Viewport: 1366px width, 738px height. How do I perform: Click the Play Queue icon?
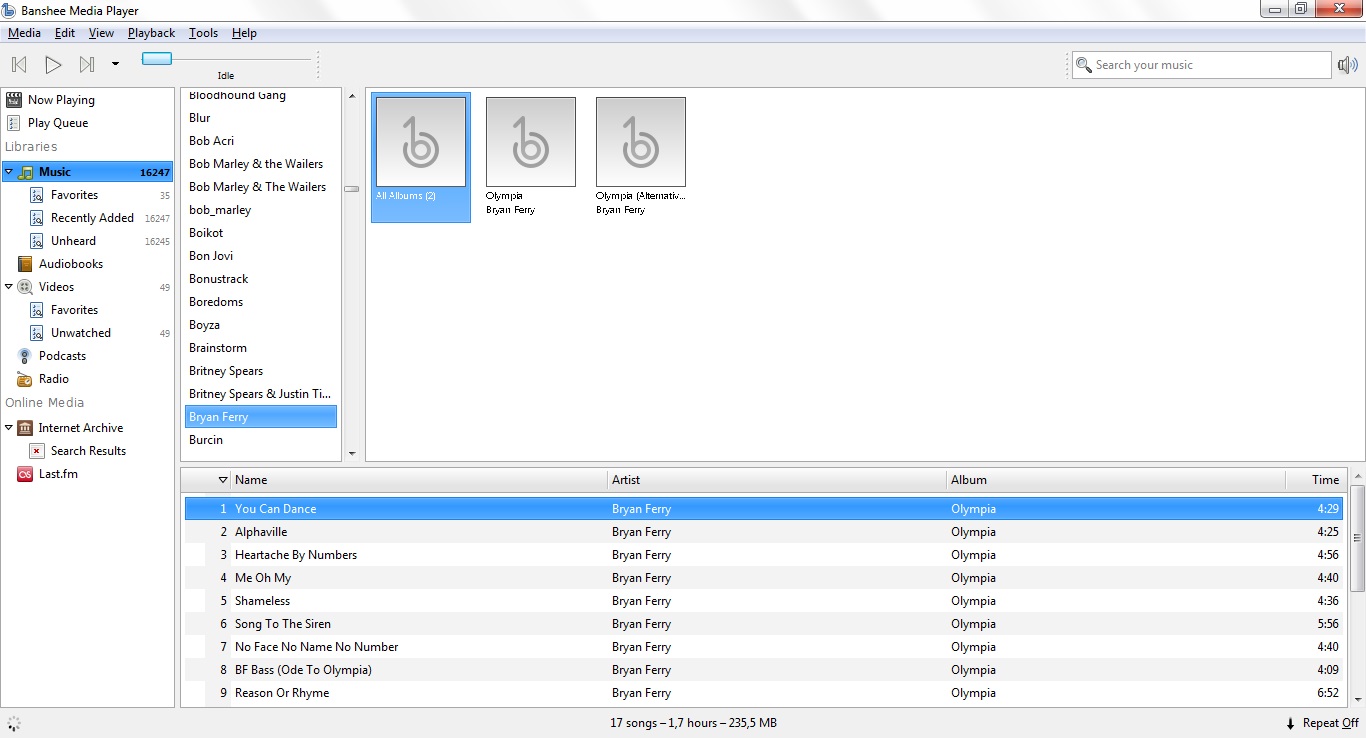pyautogui.click(x=14, y=123)
